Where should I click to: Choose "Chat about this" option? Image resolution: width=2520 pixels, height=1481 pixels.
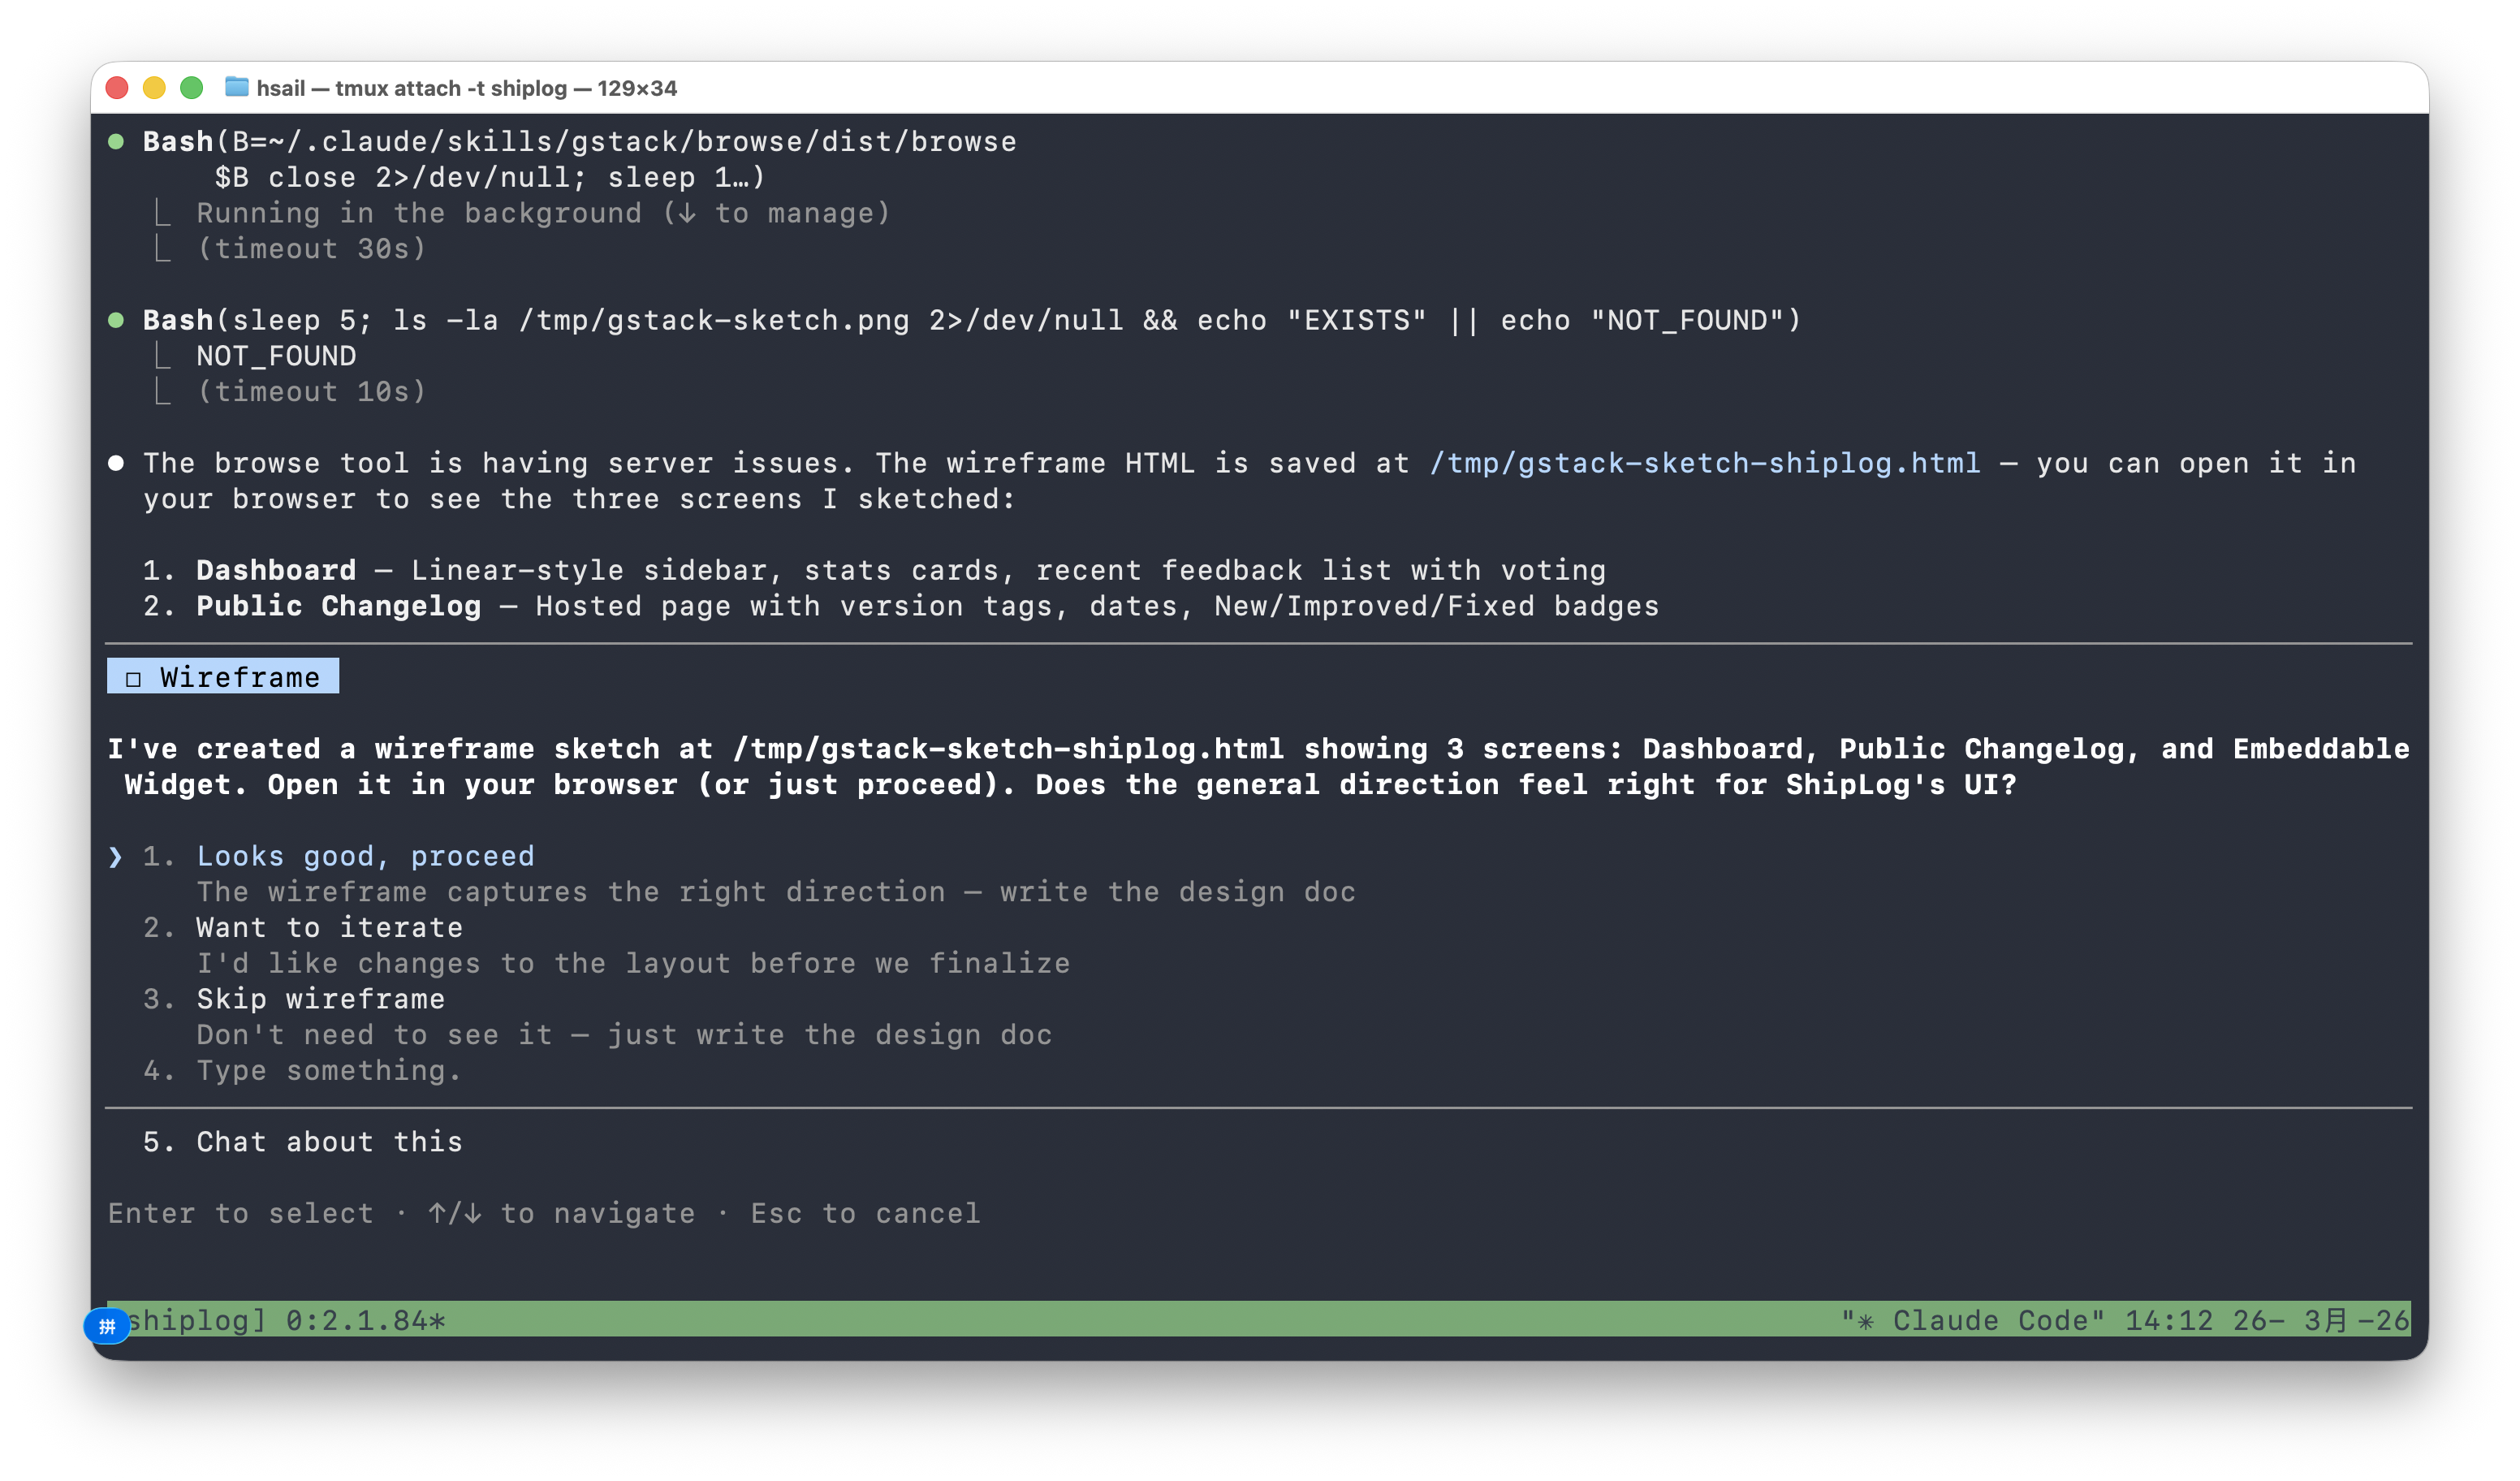[329, 1142]
